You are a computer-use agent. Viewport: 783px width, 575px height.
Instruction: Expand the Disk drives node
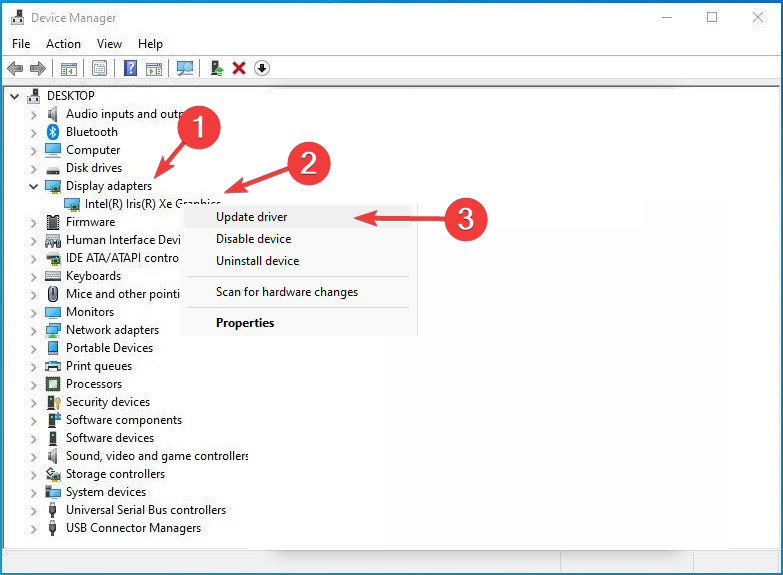(x=33, y=168)
